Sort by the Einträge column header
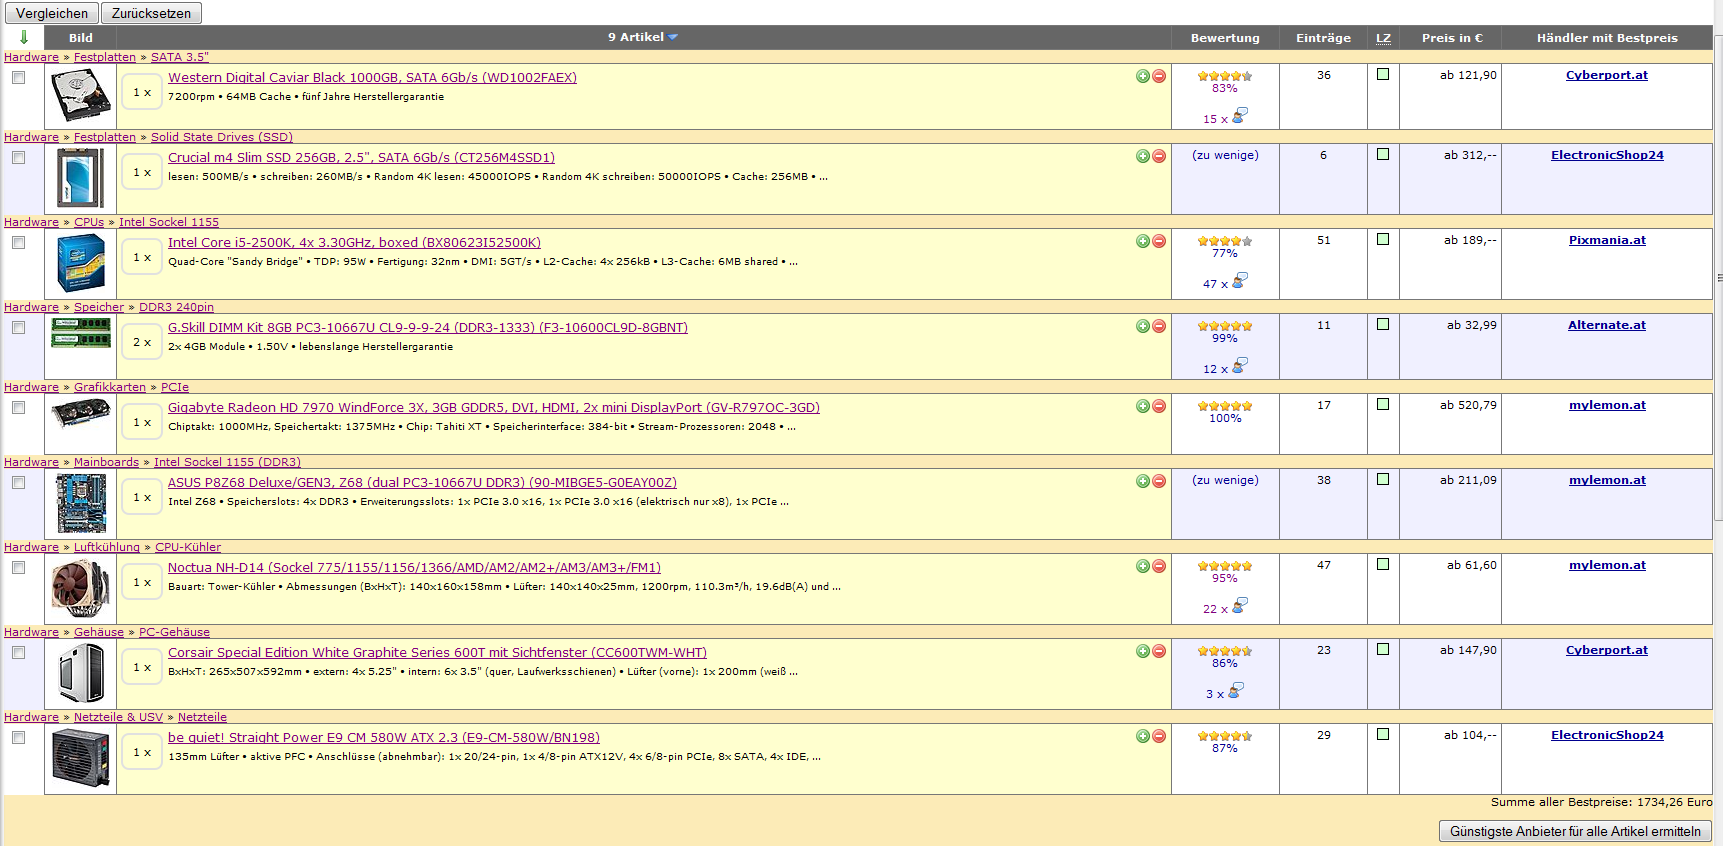 (x=1323, y=38)
